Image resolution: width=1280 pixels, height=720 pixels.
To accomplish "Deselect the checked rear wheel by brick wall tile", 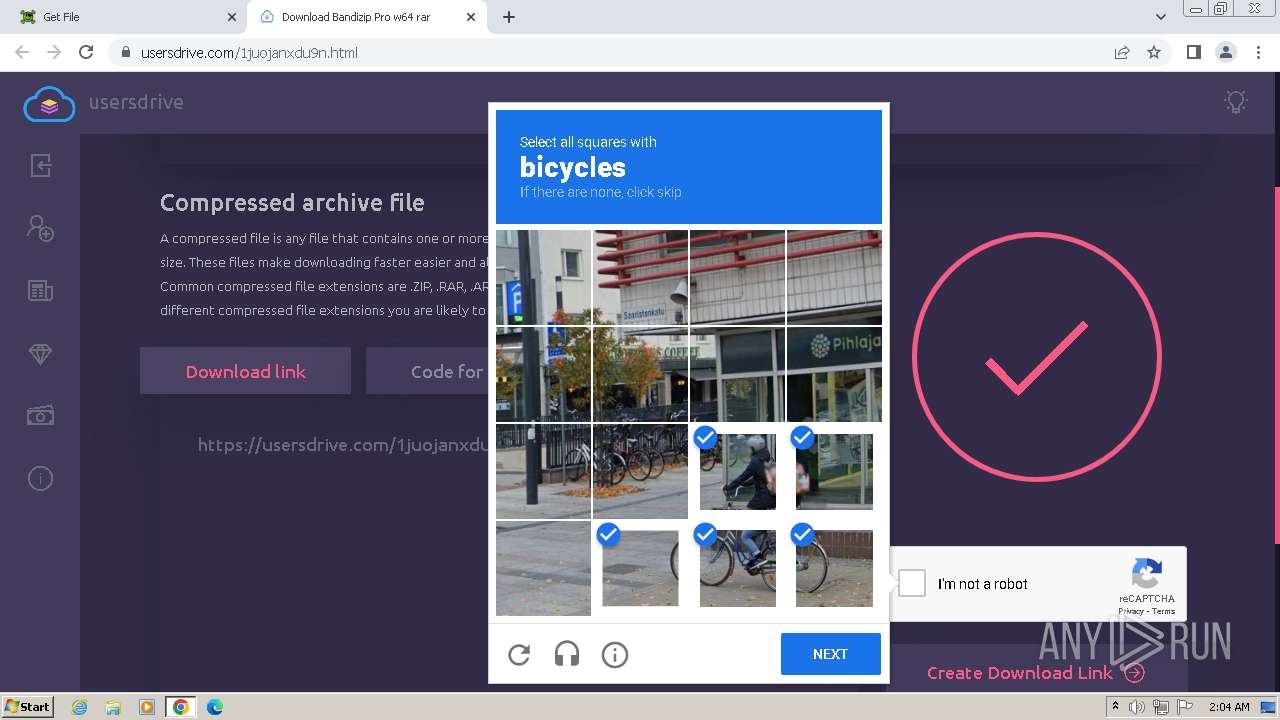I will [834, 568].
